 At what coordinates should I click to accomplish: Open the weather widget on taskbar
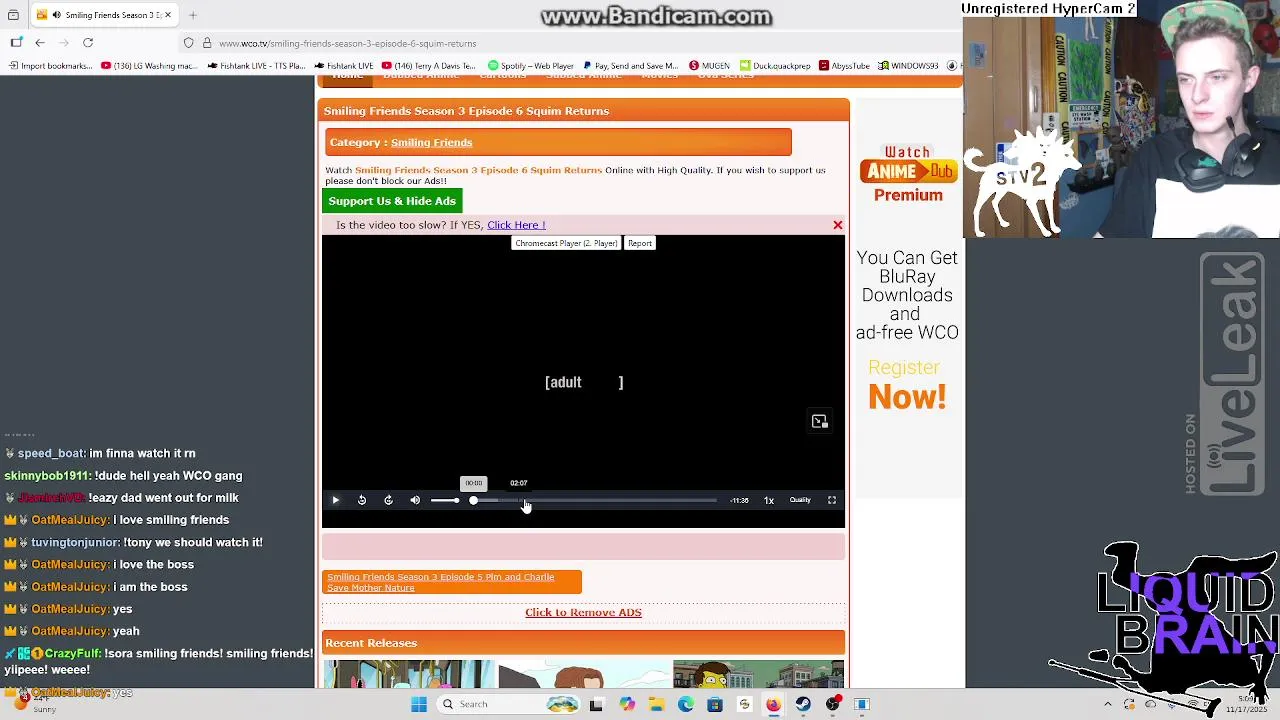coord(30,704)
